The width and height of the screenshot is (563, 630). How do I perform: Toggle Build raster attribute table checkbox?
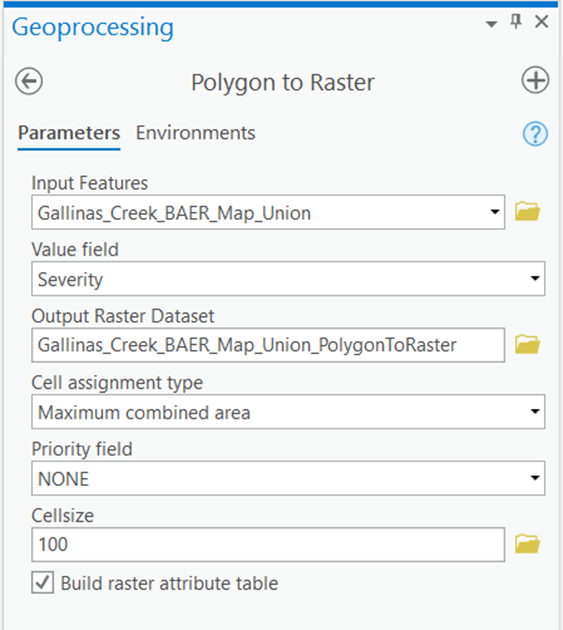pos(43,583)
